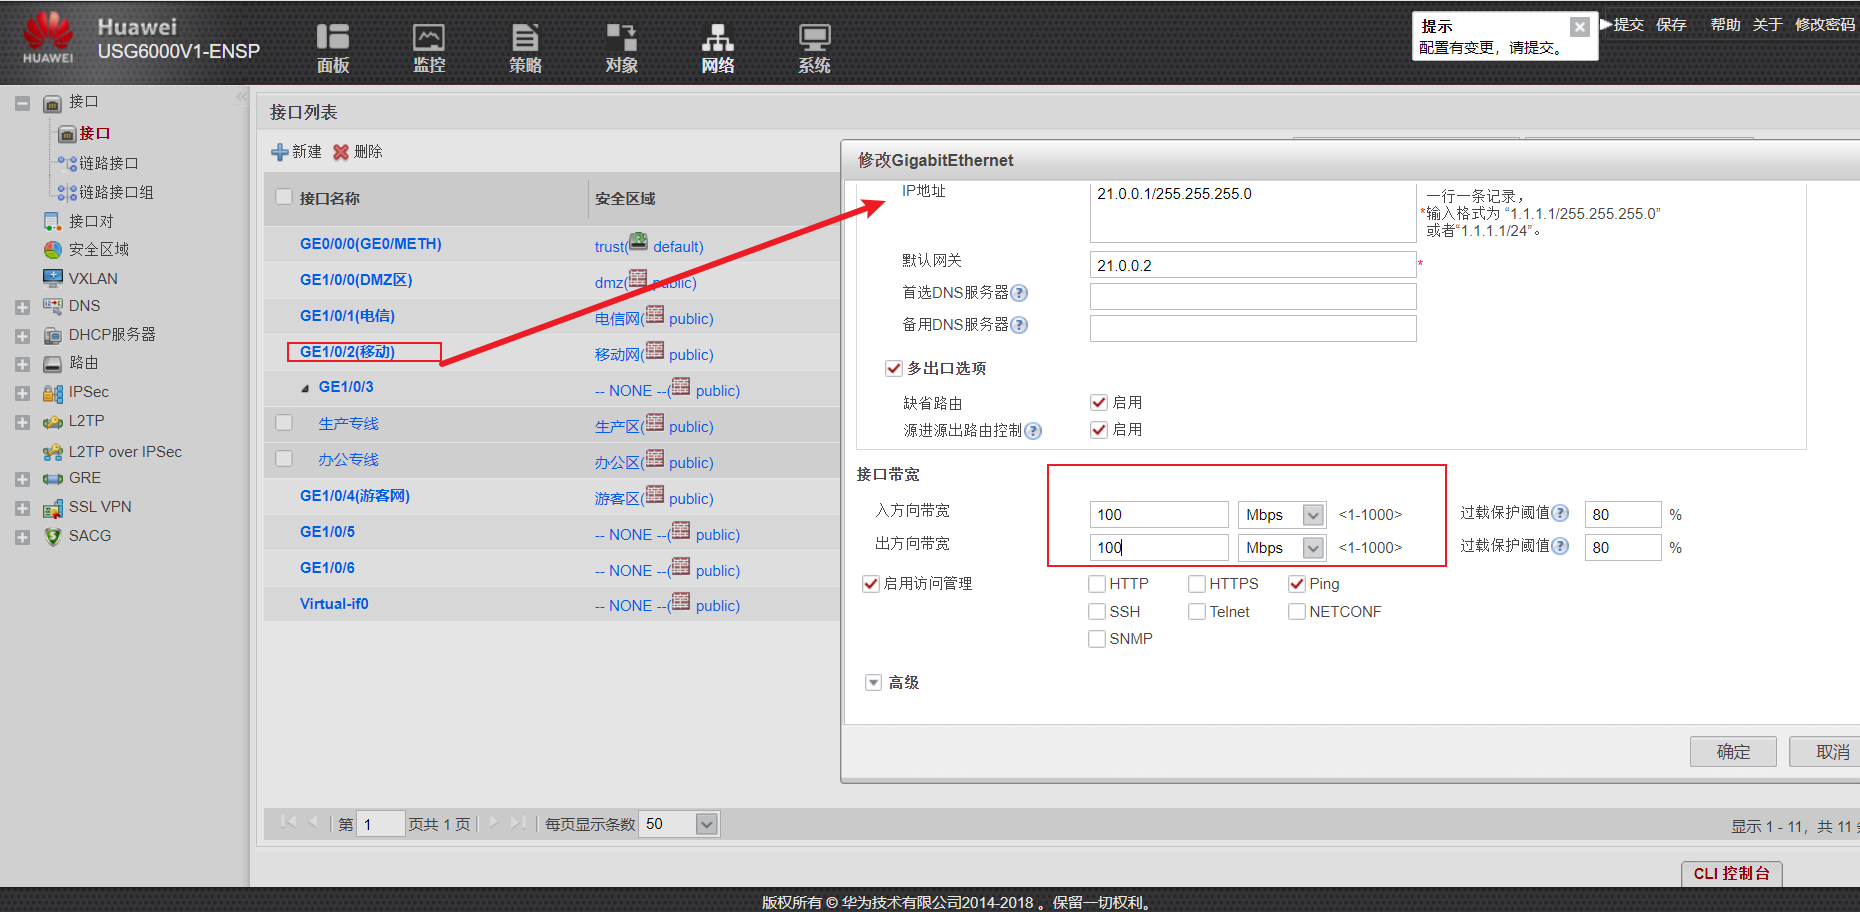The height and width of the screenshot is (912, 1860).
Task: Select 链路接口 in sidebar tree
Action: point(108,163)
